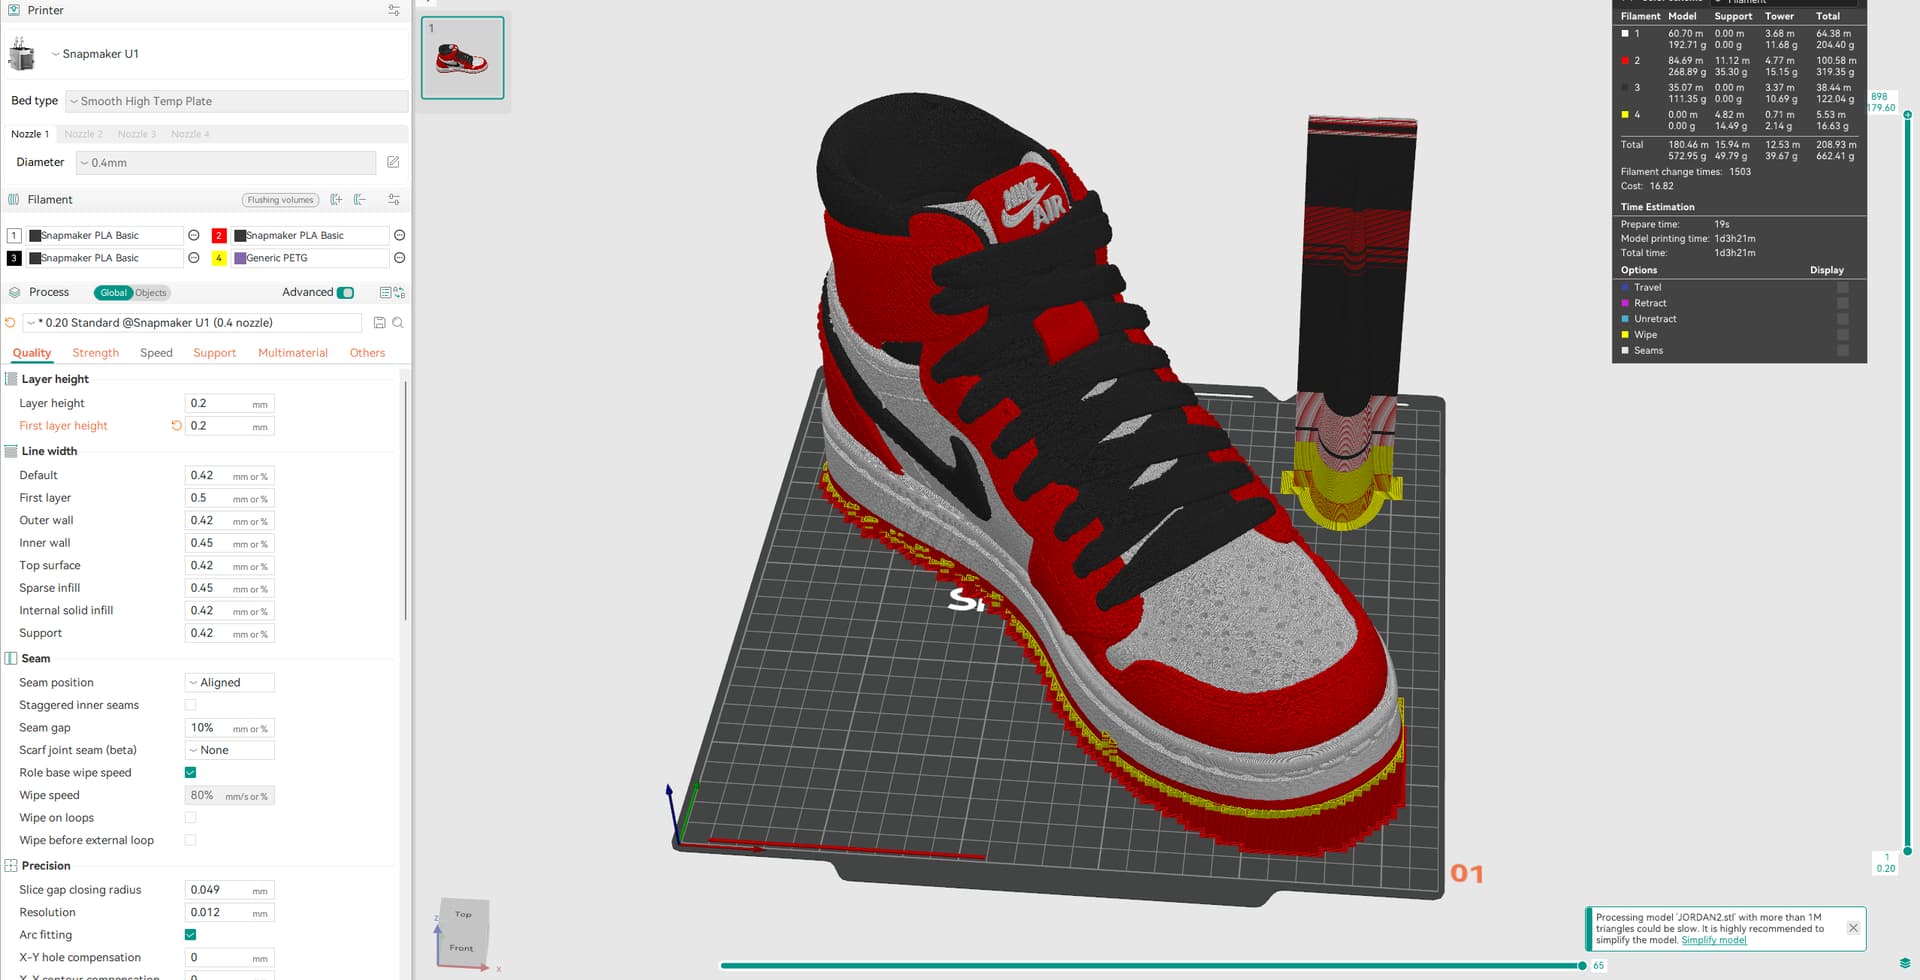
Task: Enable Staggered inner seams checkbox
Action: click(190, 705)
